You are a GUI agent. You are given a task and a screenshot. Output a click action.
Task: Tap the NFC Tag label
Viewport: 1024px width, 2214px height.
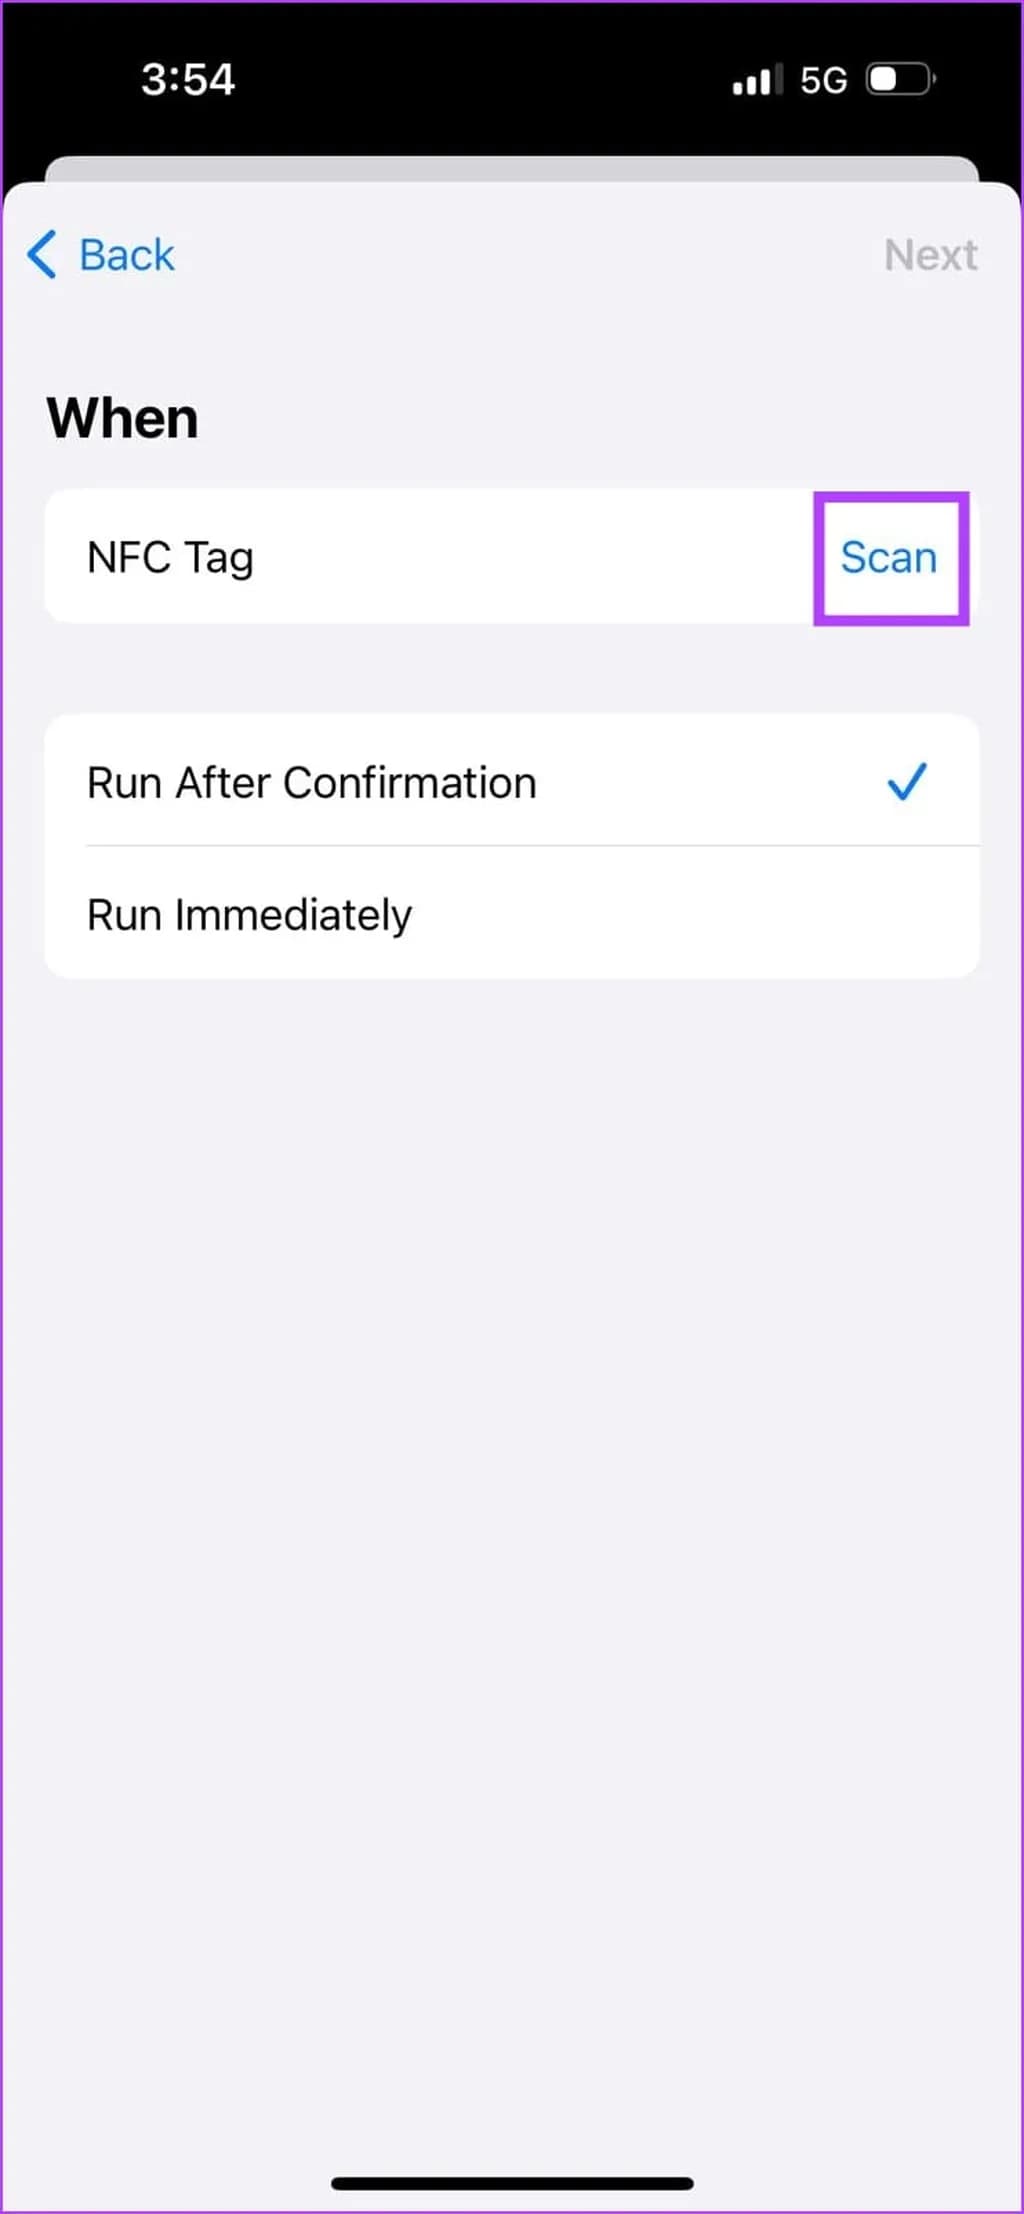[170, 557]
